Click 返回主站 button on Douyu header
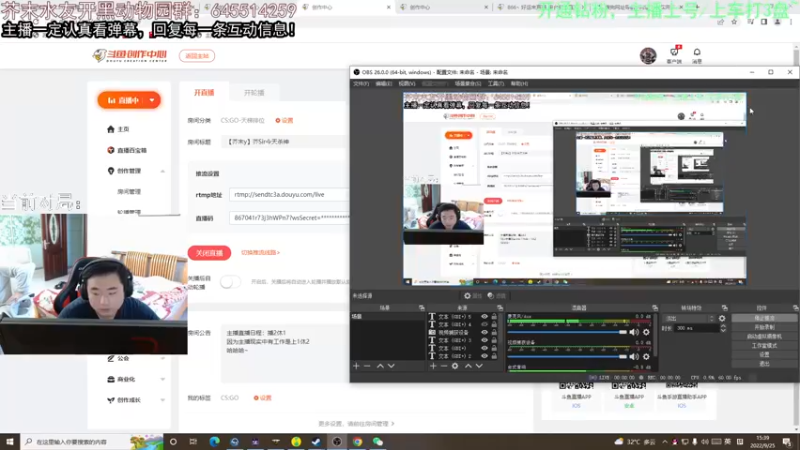The width and height of the screenshot is (800, 450). coord(197,56)
